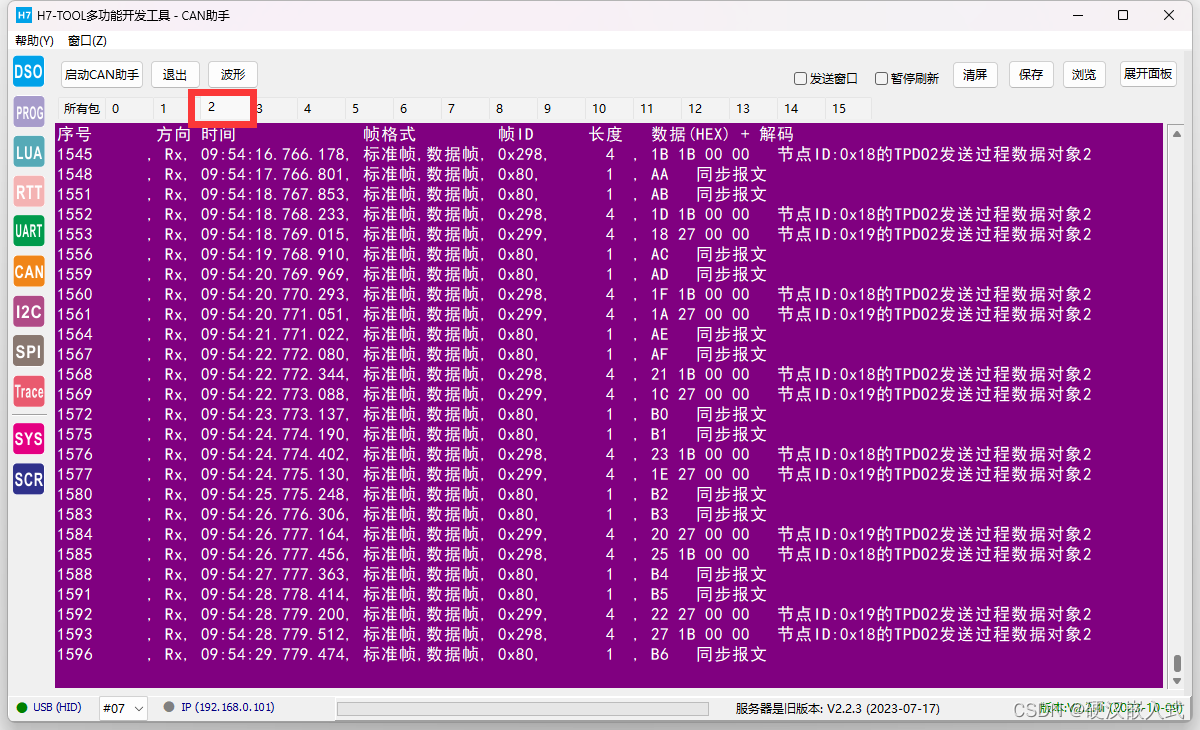Open the #07 device dropdown
The width and height of the screenshot is (1200, 730).
pos(123,708)
